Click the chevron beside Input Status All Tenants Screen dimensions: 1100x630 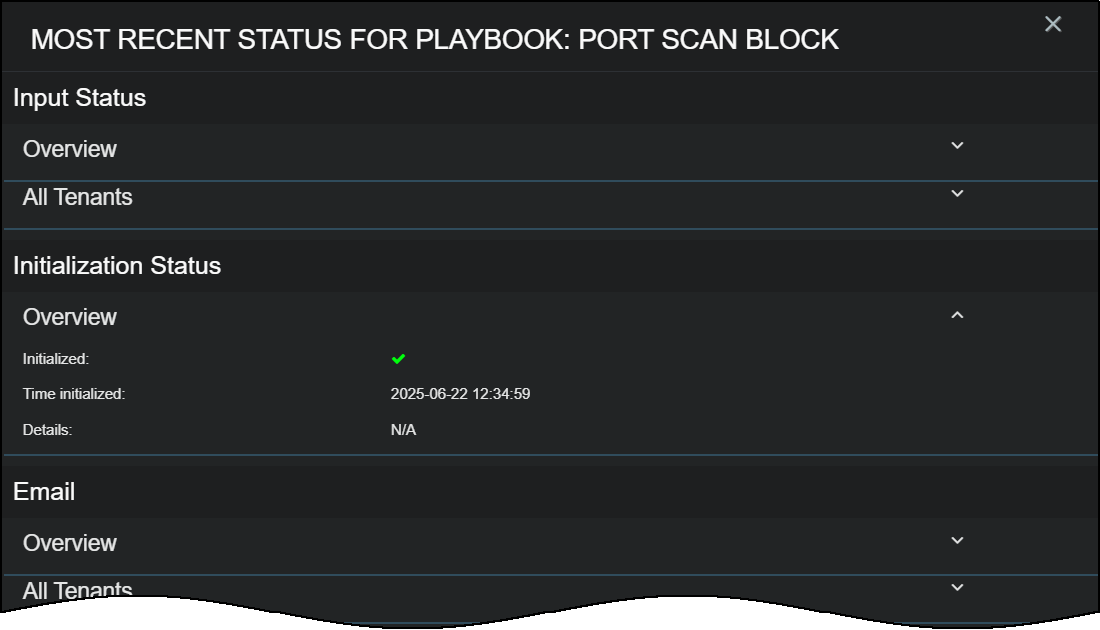tap(957, 194)
